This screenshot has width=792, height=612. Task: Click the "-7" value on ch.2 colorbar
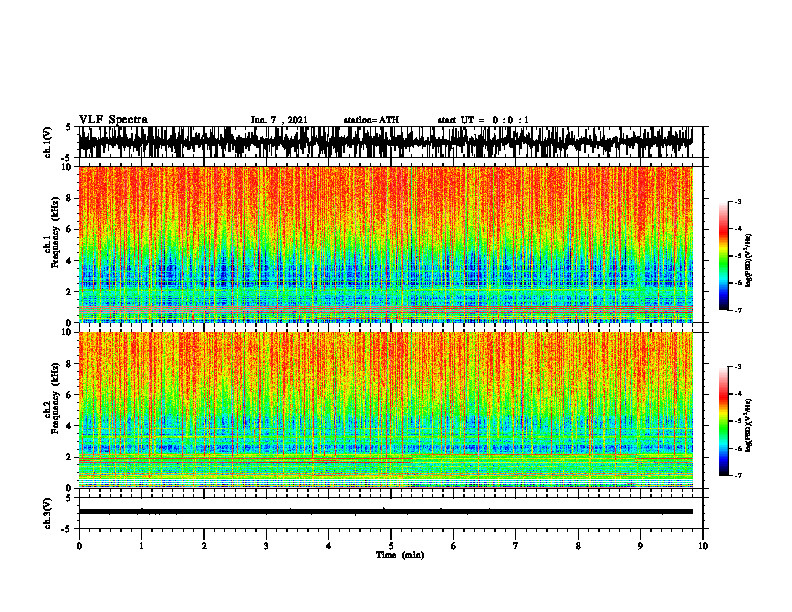tap(738, 475)
